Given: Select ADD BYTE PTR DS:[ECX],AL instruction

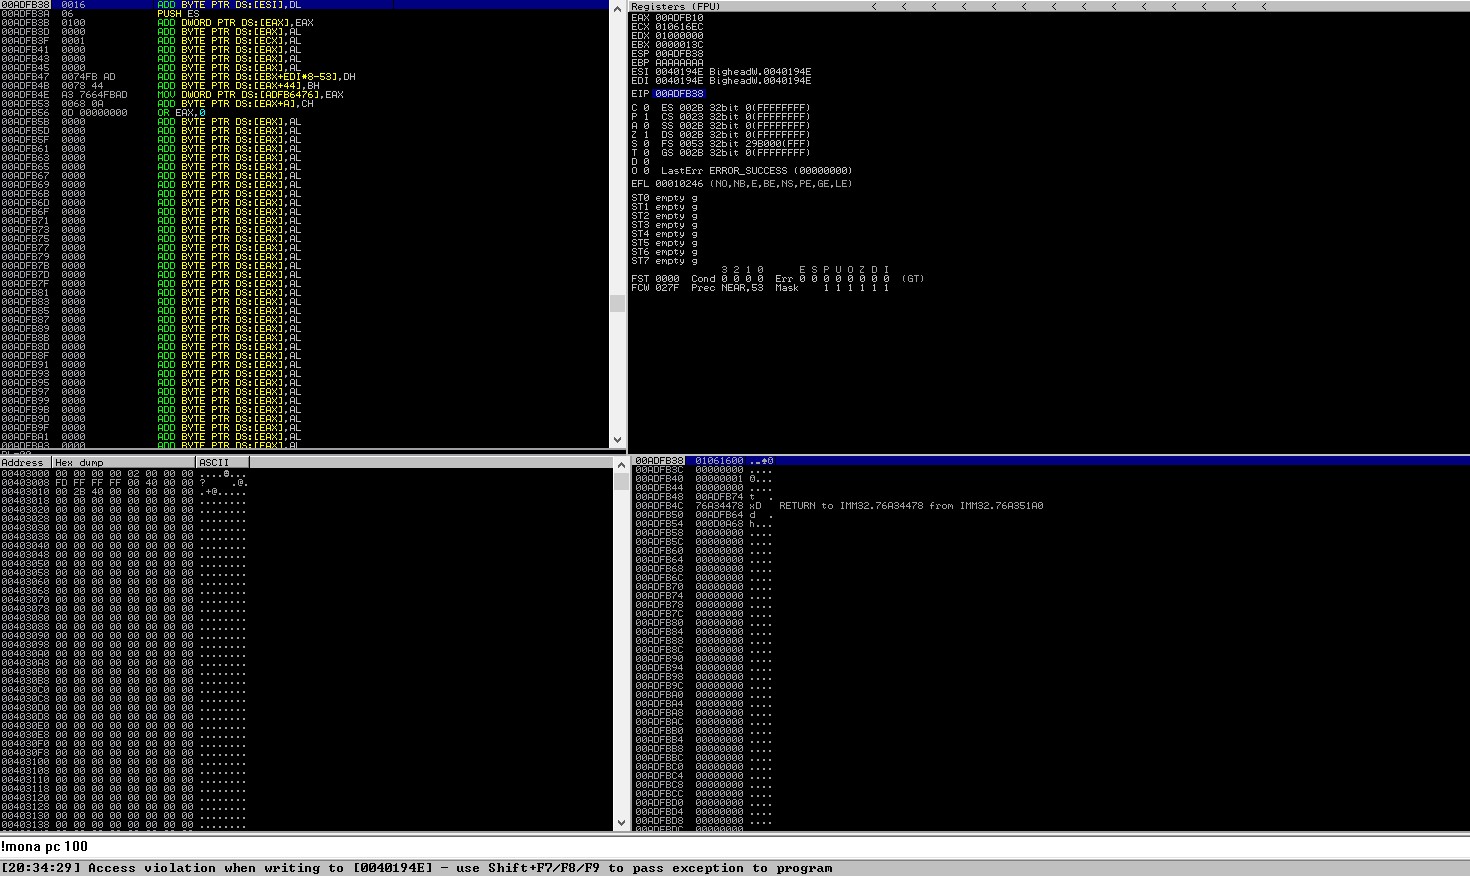Looking at the screenshot, I should click(305, 41).
